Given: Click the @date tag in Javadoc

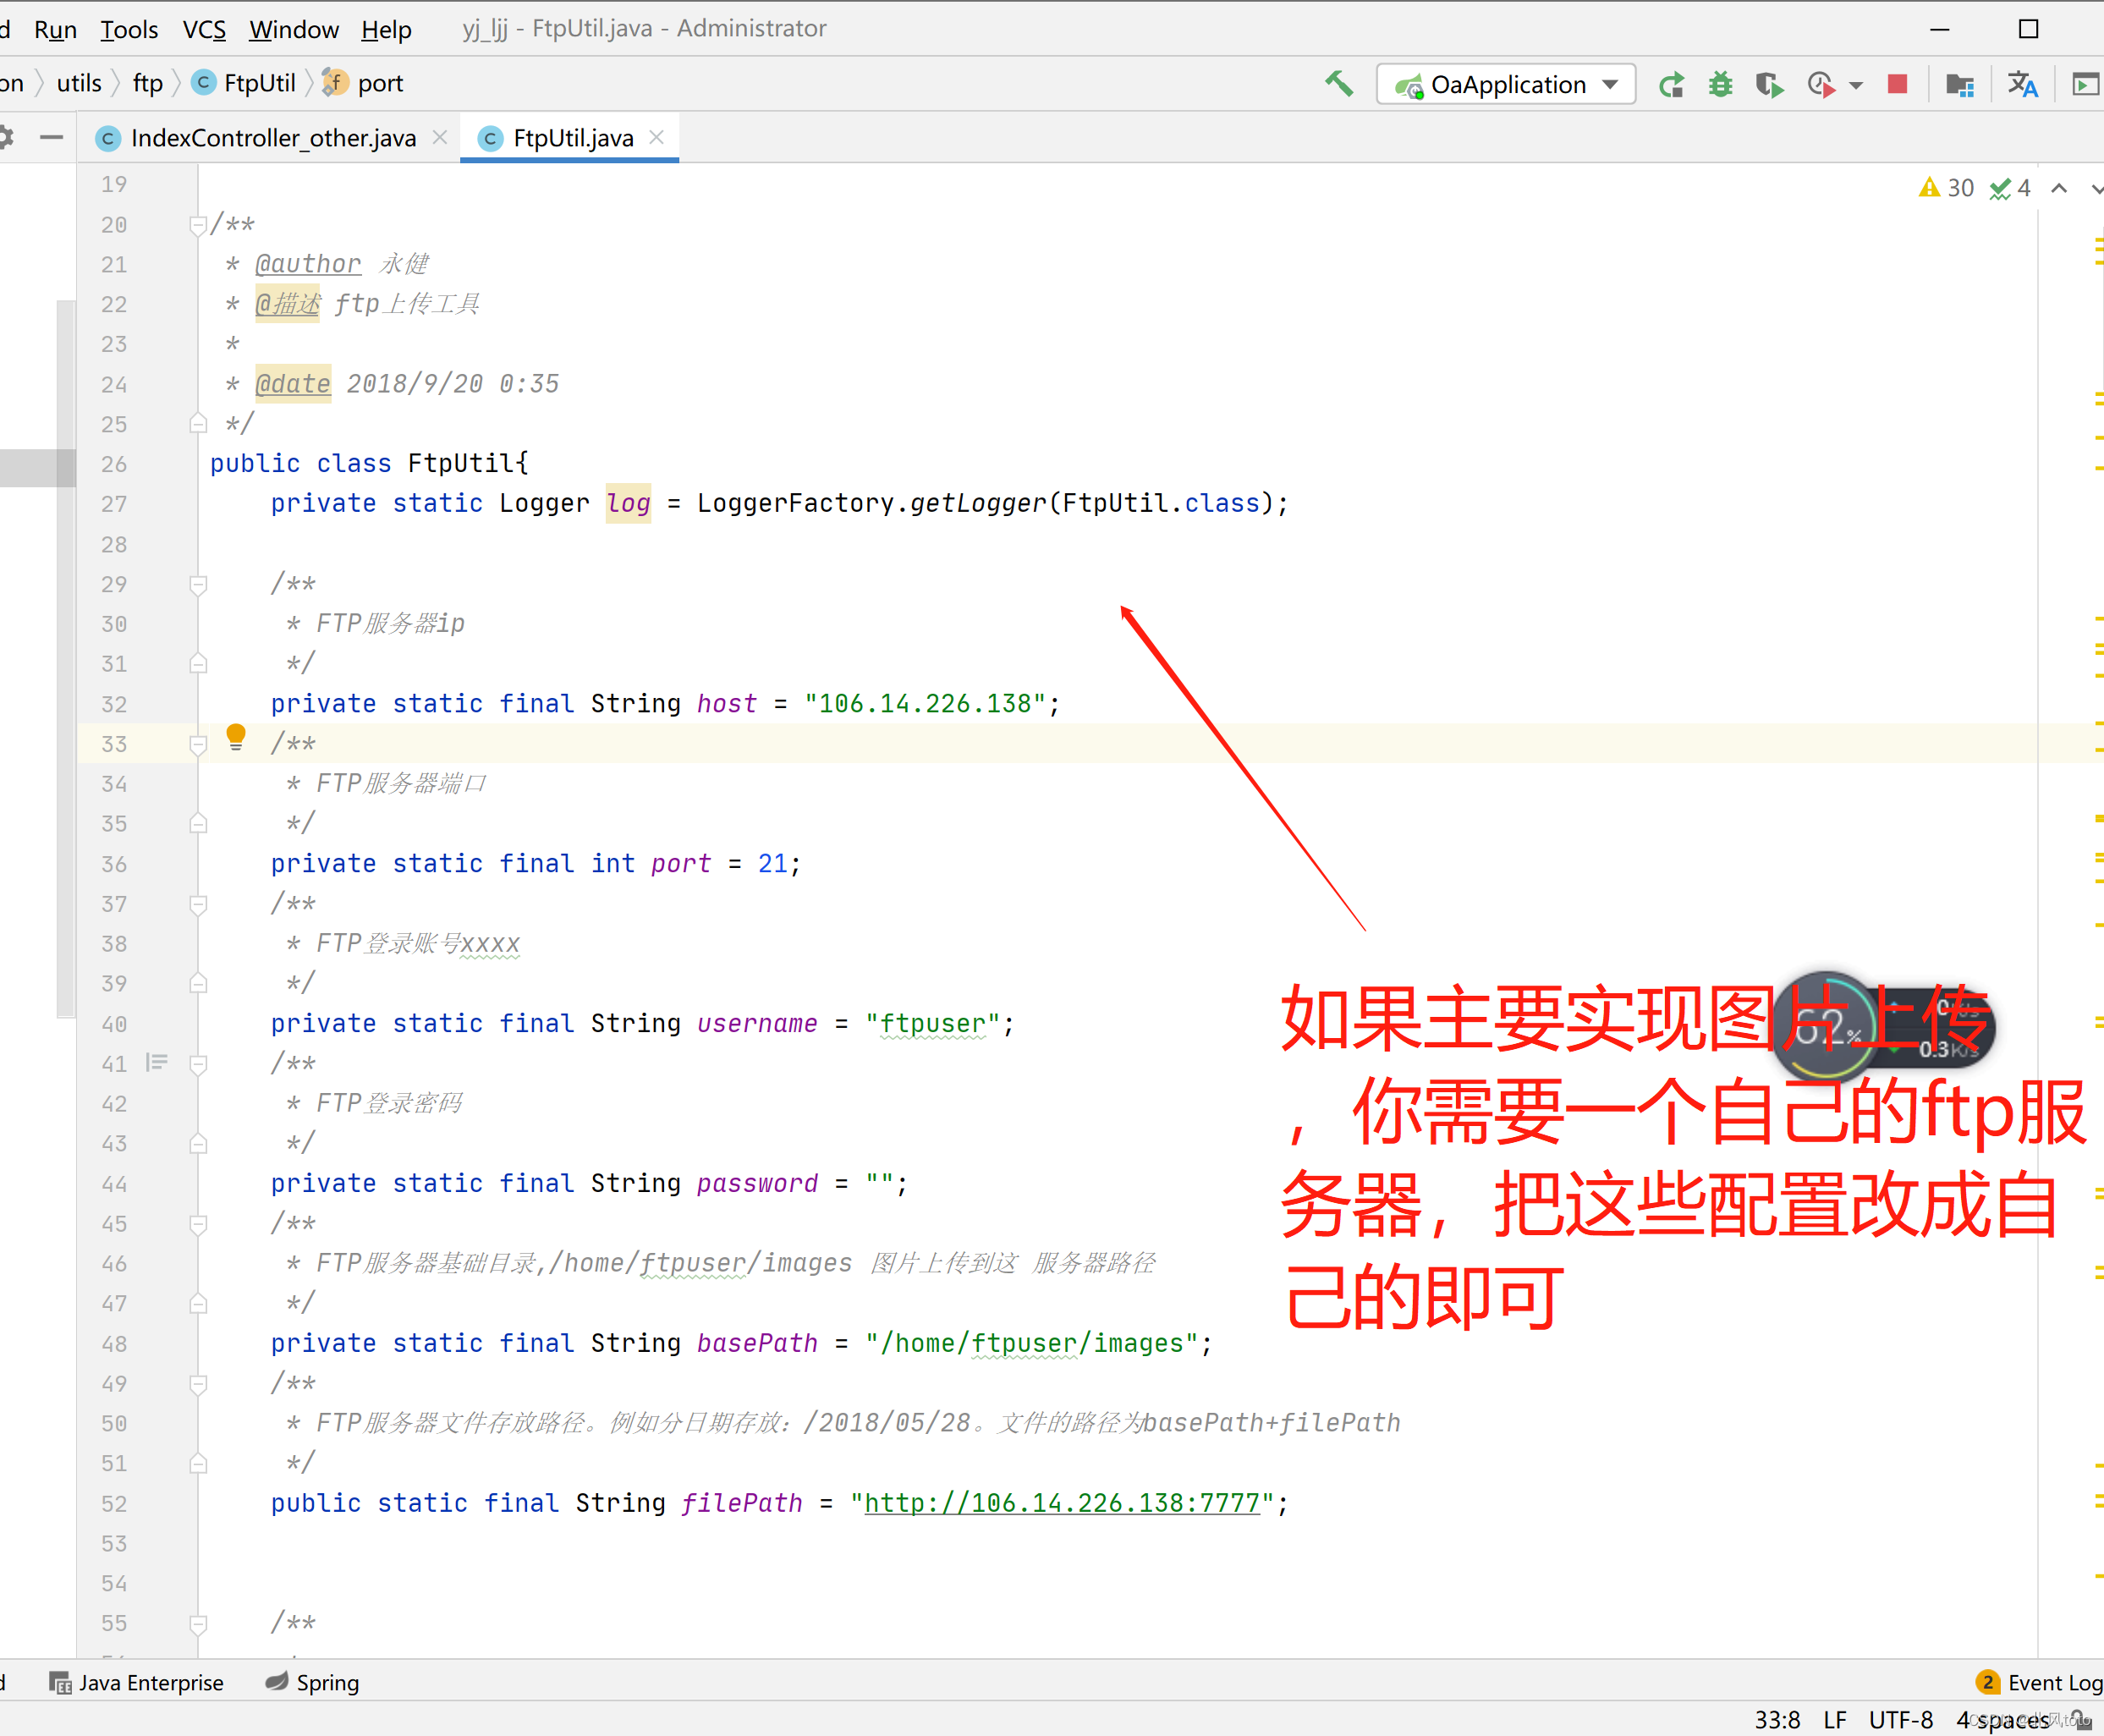Looking at the screenshot, I should [x=293, y=384].
